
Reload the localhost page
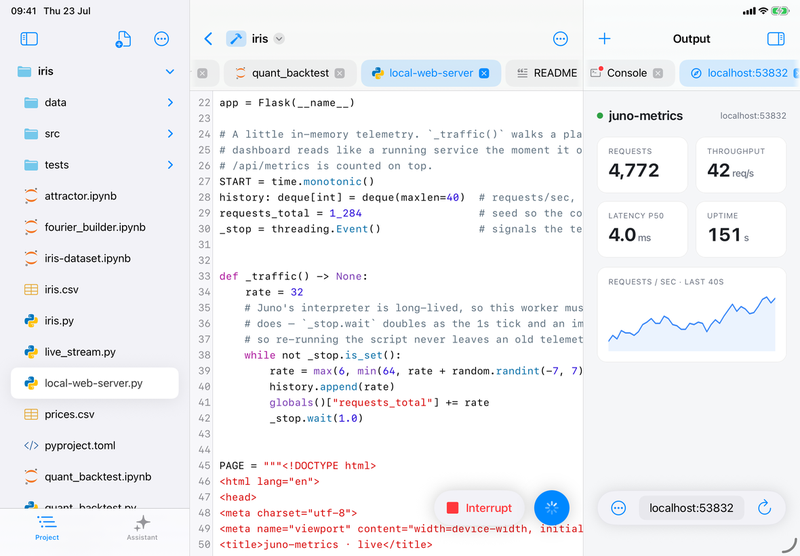[764, 508]
